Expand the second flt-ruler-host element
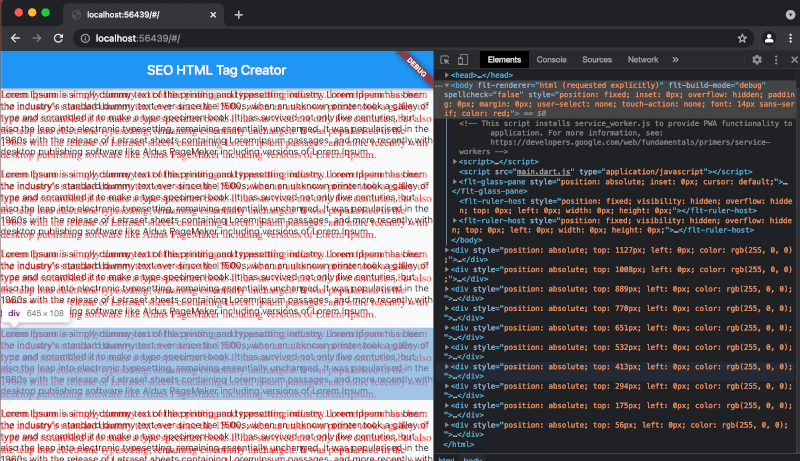Screen dimensions: 800x461 455,220
